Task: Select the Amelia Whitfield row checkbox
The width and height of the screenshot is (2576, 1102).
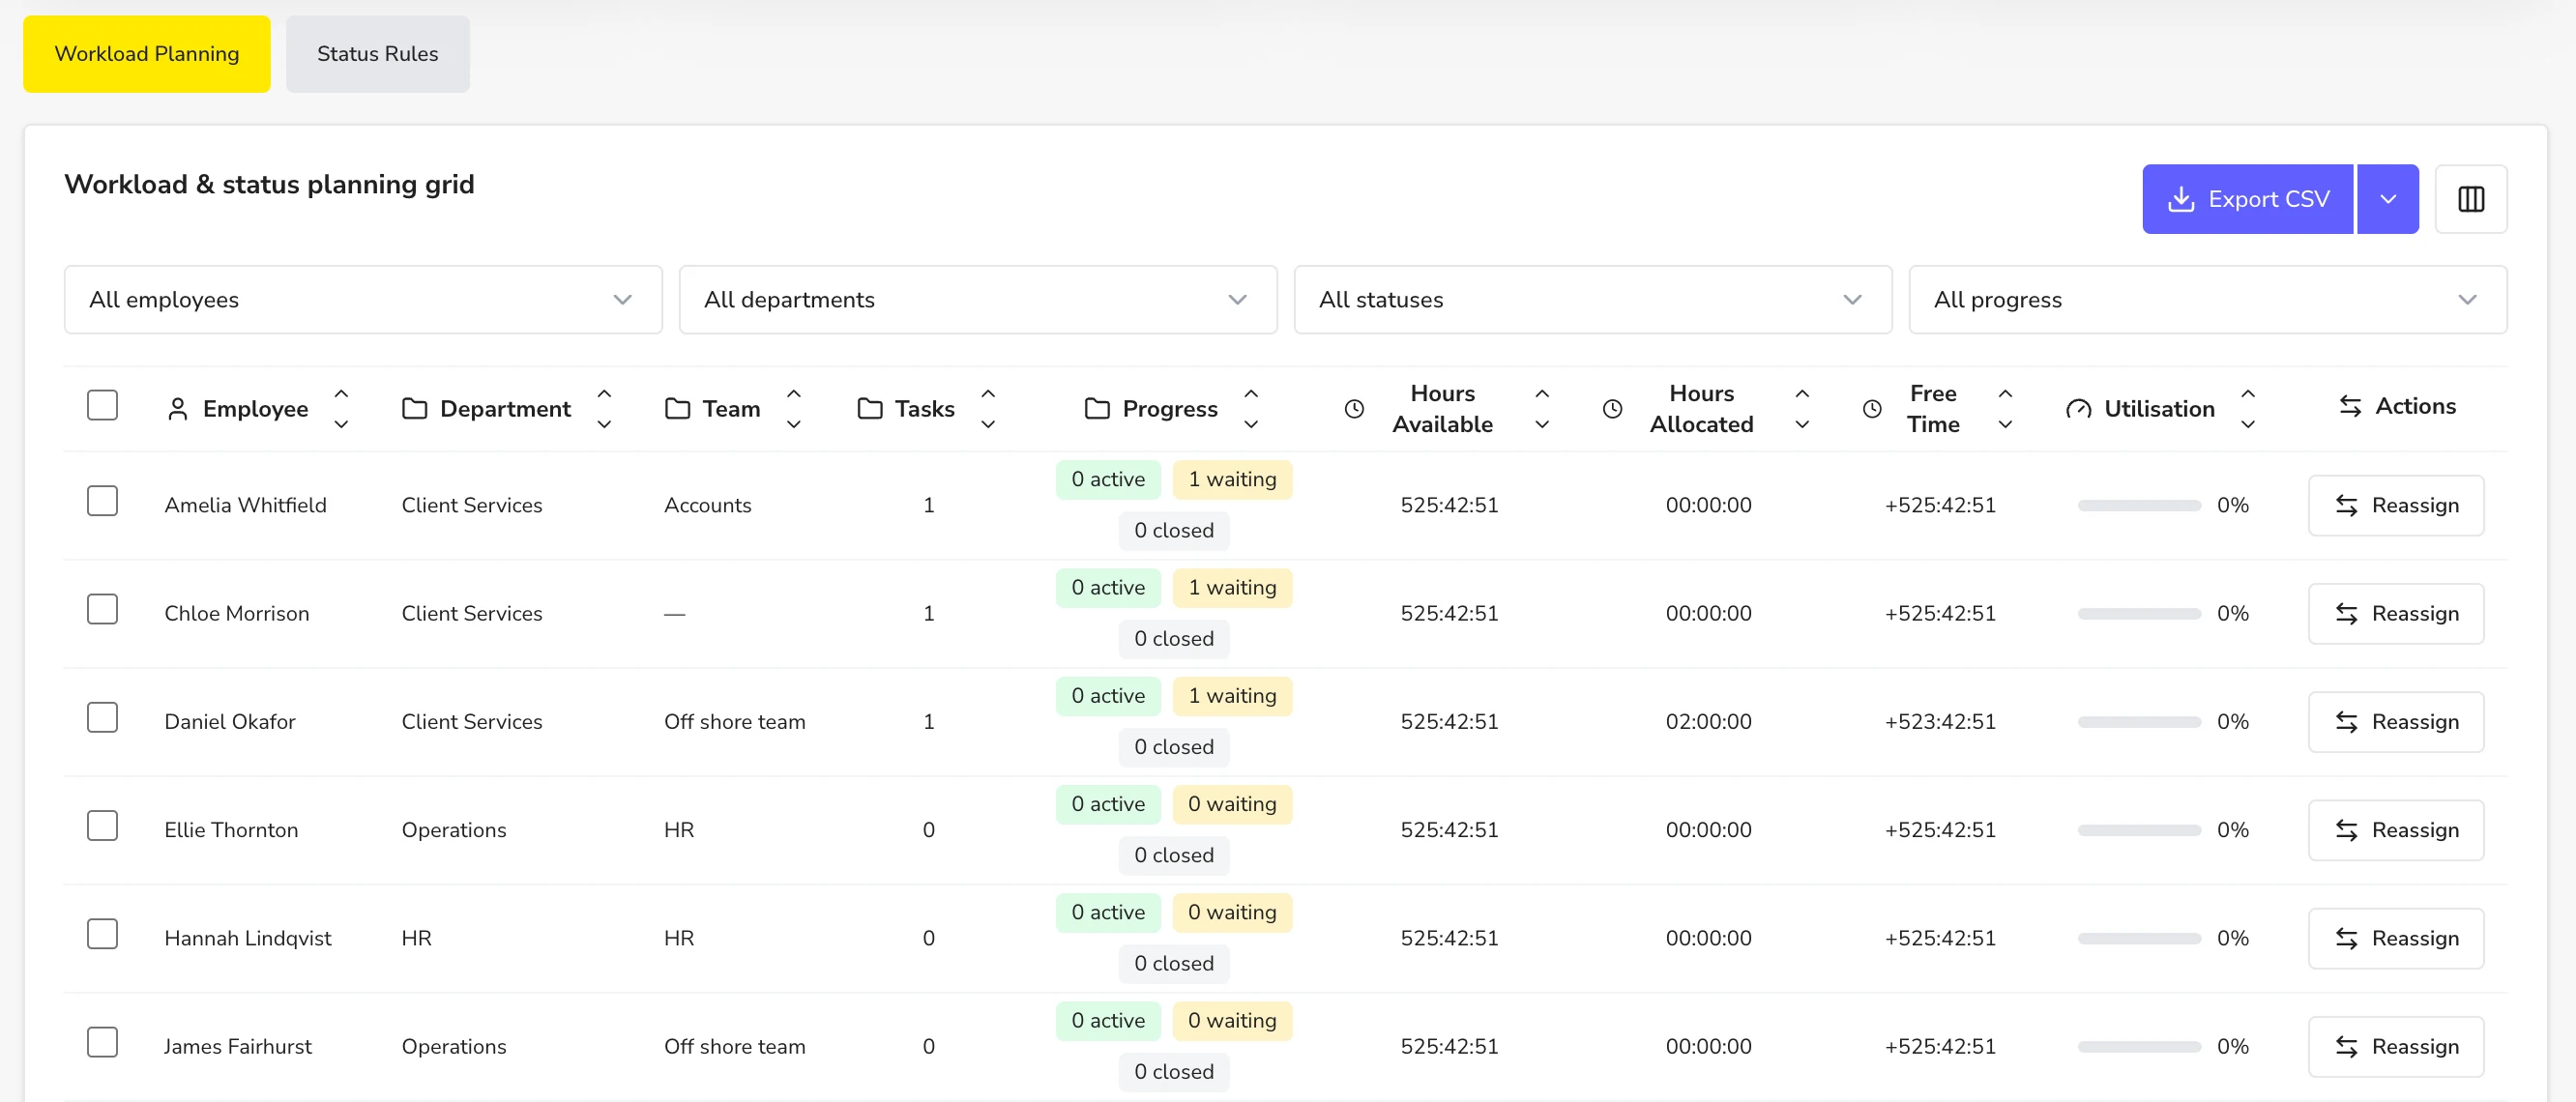Action: pyautogui.click(x=102, y=500)
